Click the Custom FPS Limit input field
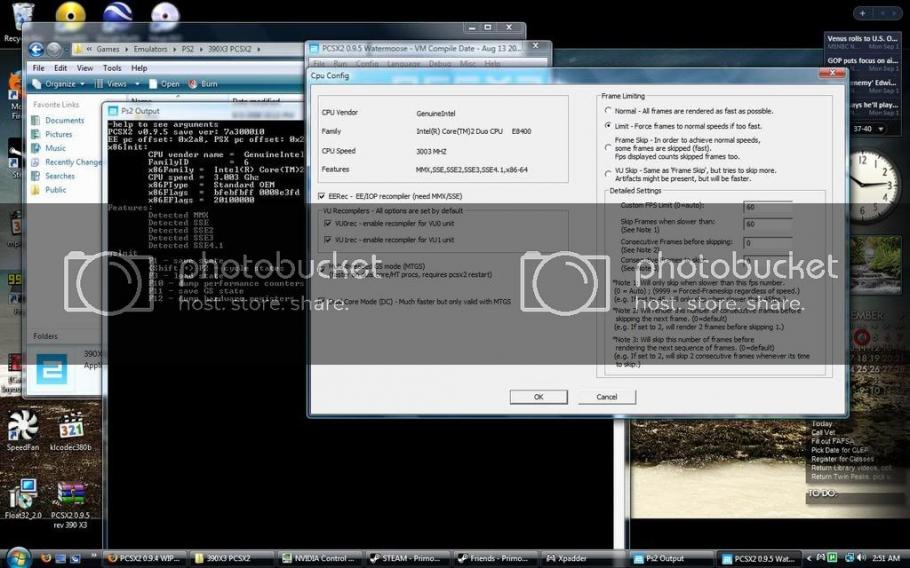 coord(768,207)
